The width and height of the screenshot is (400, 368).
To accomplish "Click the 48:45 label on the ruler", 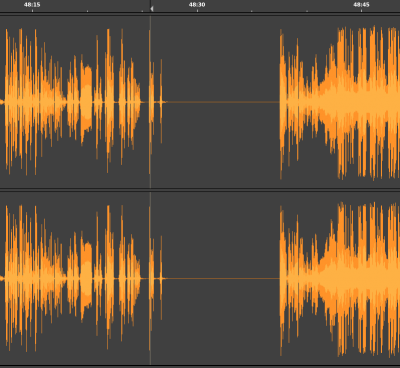I will [x=361, y=5].
